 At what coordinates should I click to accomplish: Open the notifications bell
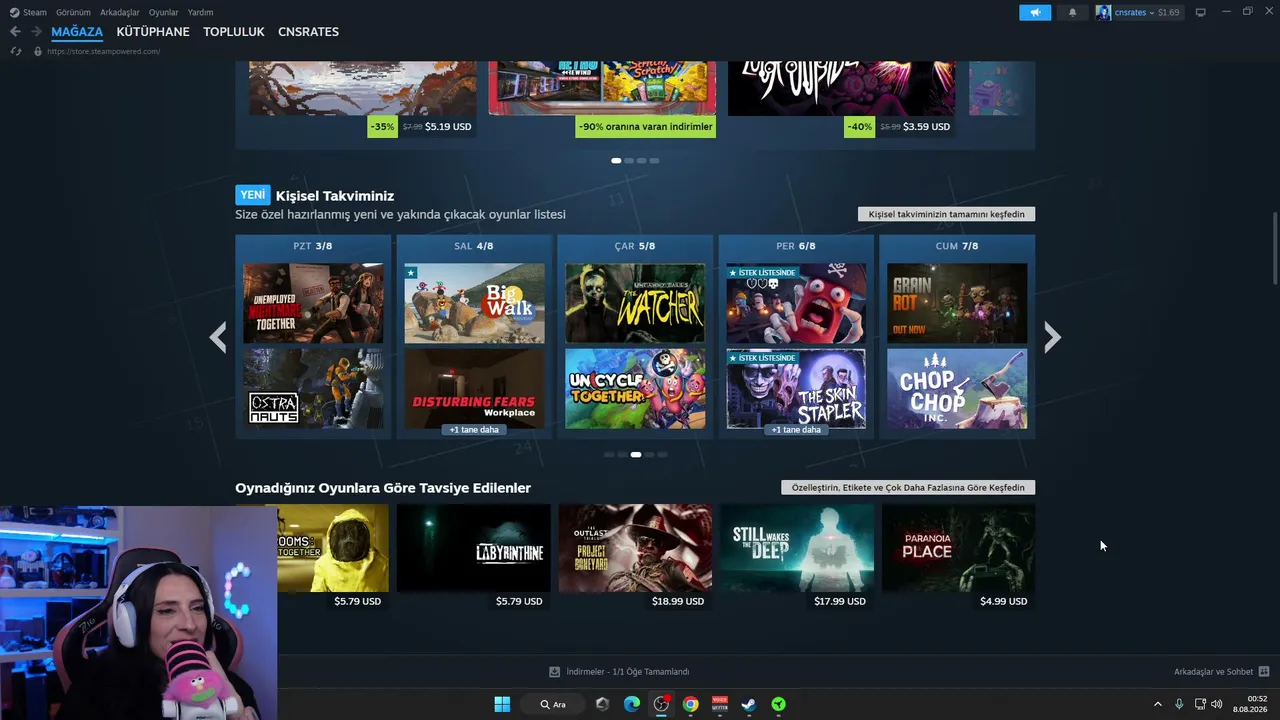coord(1073,12)
